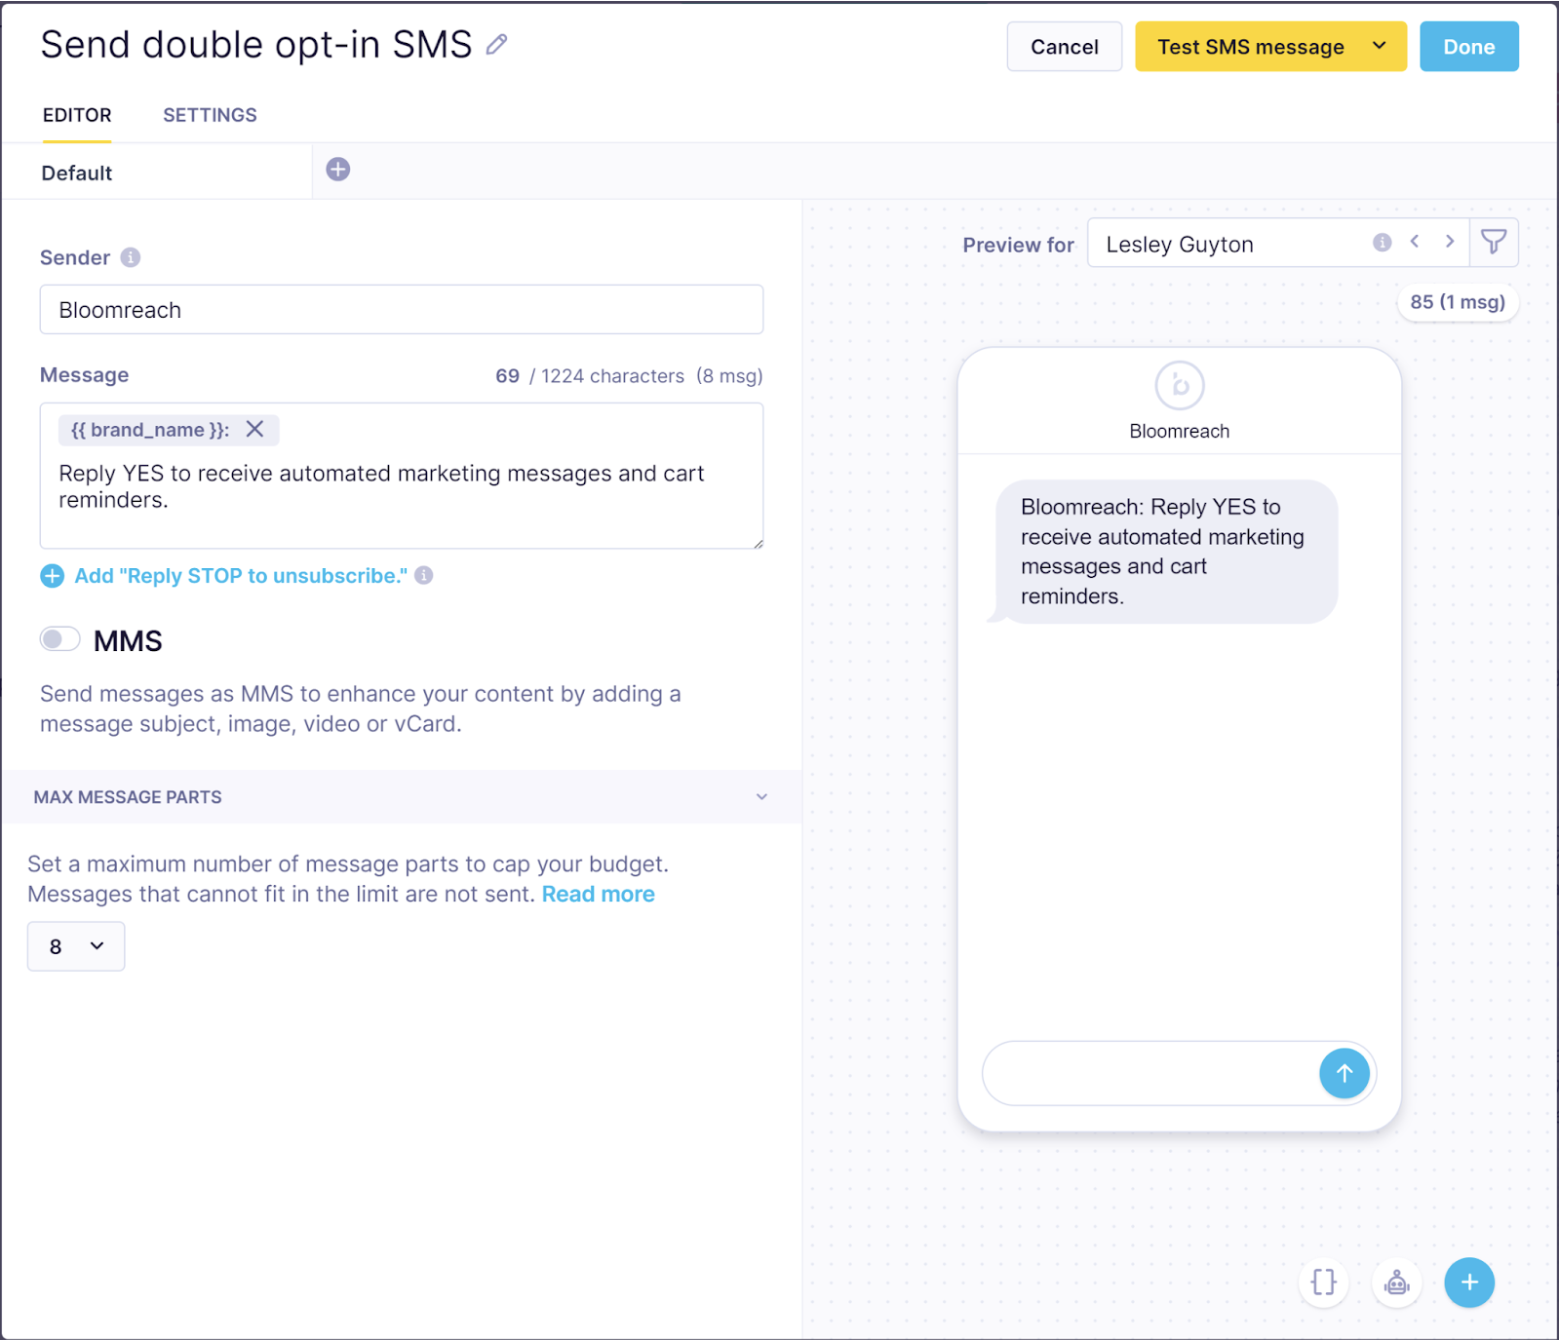Click the 85 (1 msg) counter badge
Image resolution: width=1560 pixels, height=1340 pixels.
point(1457,302)
